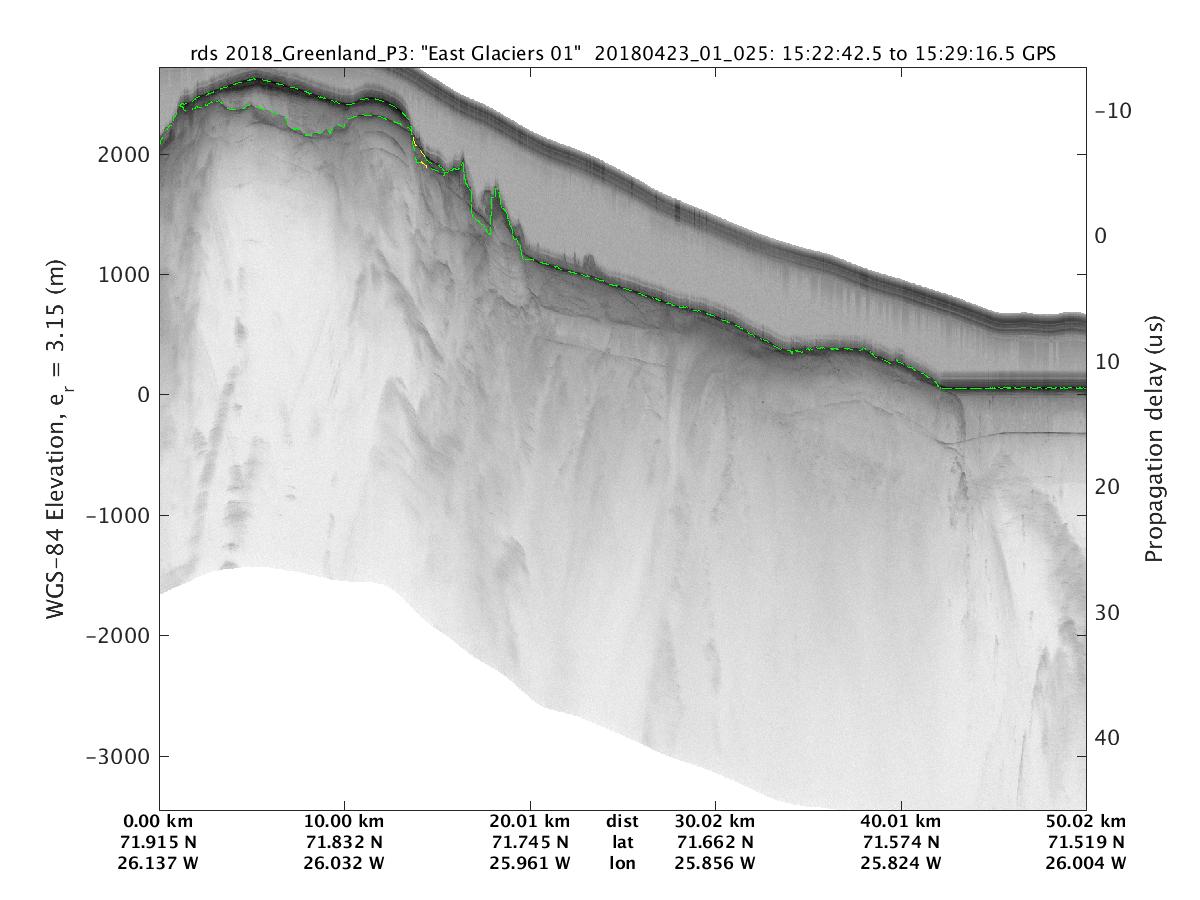Select the 10.00 km distance label
1200x900 pixels.
tap(345, 822)
